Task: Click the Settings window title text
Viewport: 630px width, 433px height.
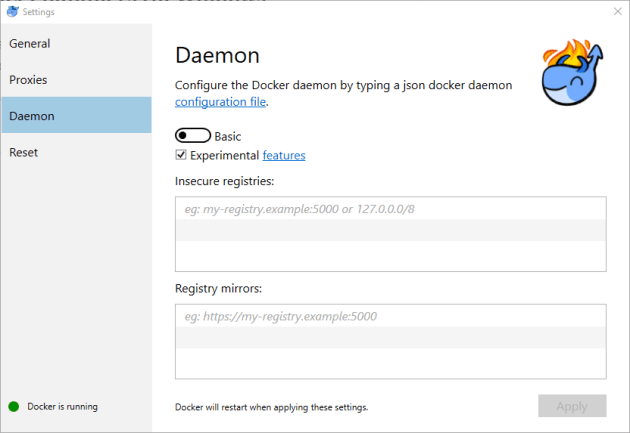Action: coord(39,12)
